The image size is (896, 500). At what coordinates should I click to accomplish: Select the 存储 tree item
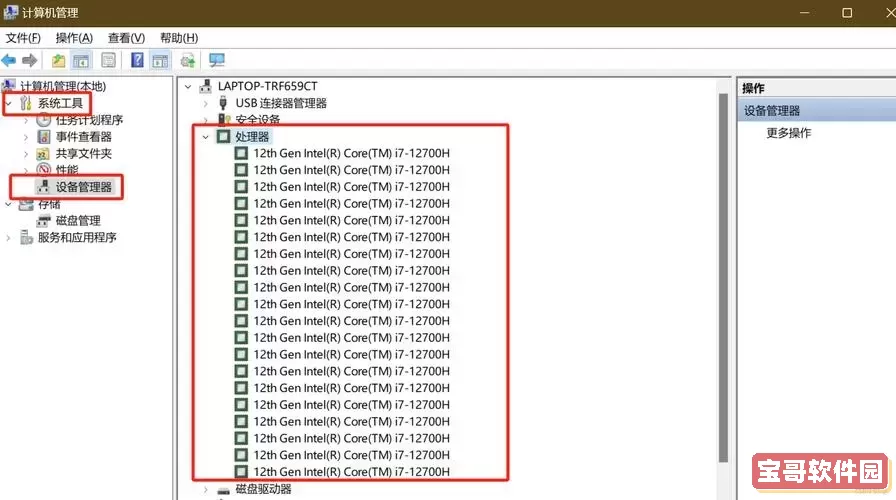coord(49,204)
